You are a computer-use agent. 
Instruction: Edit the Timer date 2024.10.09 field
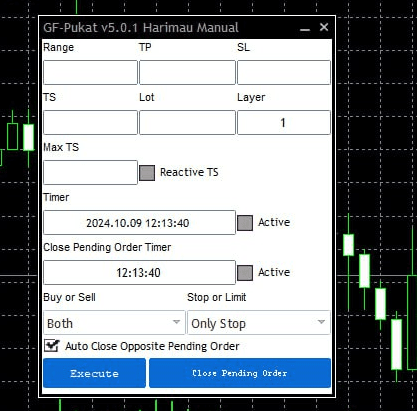pyautogui.click(x=139, y=222)
